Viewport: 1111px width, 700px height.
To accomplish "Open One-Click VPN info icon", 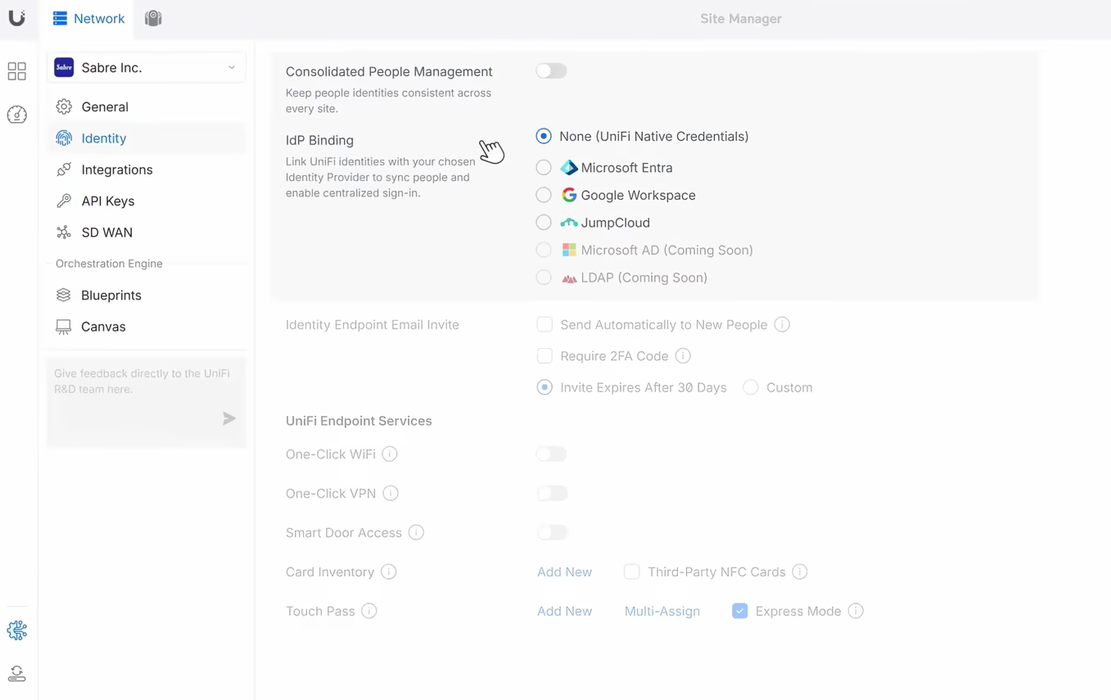I will click(x=390, y=493).
